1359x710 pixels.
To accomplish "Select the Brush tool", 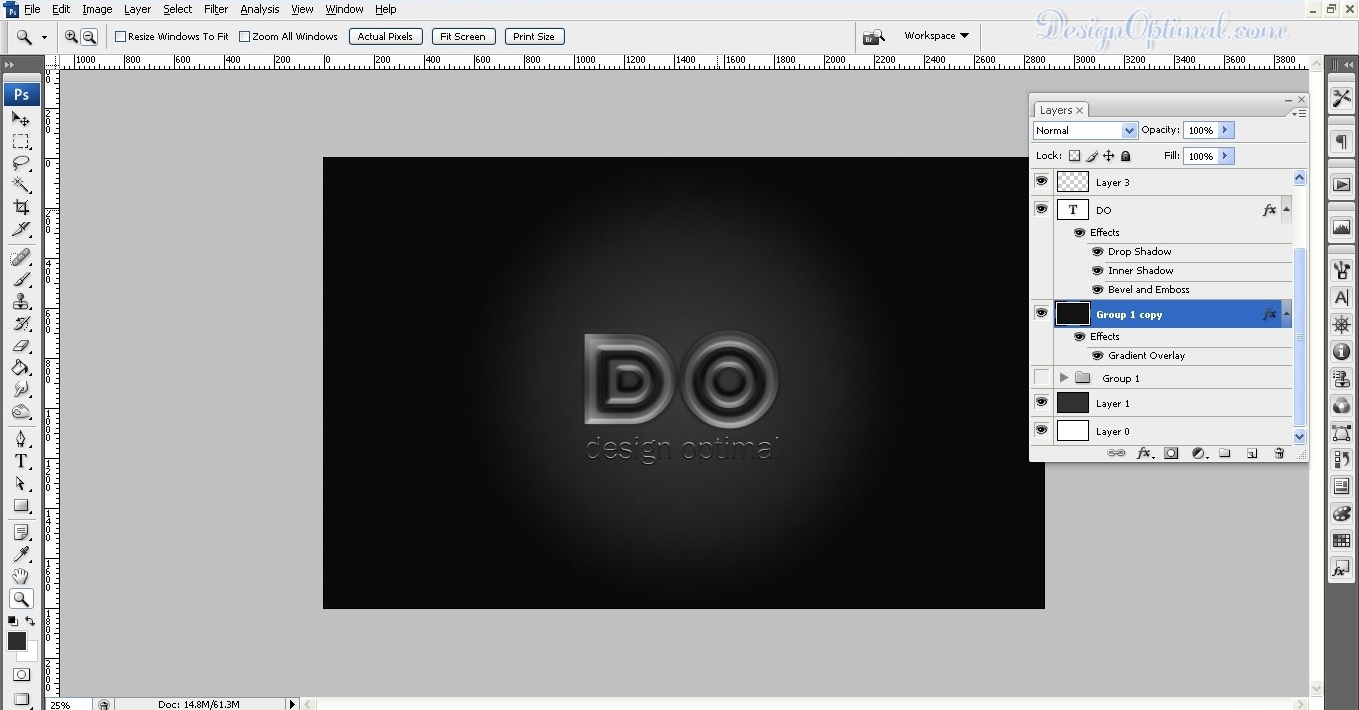I will (x=21, y=279).
